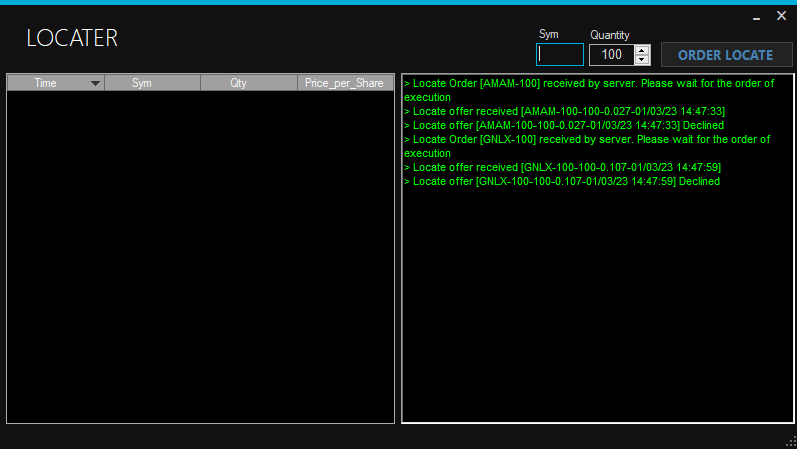This screenshot has width=797, height=449.
Task: Decrease Quantity with the down arrow
Action: pos(642,60)
